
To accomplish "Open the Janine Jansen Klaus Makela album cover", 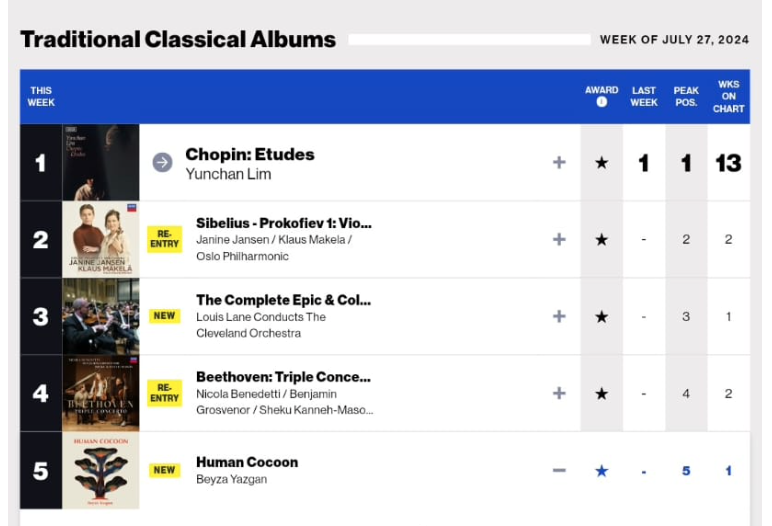I will pyautogui.click(x=100, y=239).
